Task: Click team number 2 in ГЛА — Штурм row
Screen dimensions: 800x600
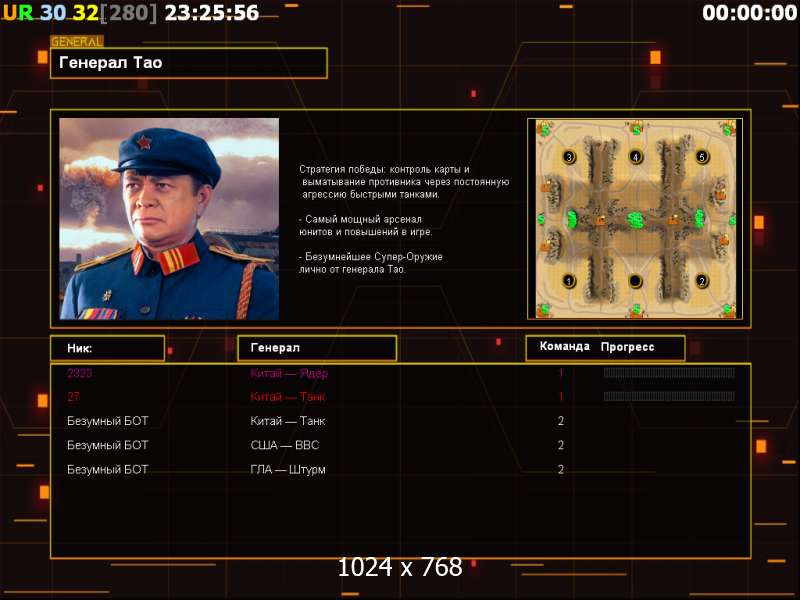Action: (x=561, y=469)
